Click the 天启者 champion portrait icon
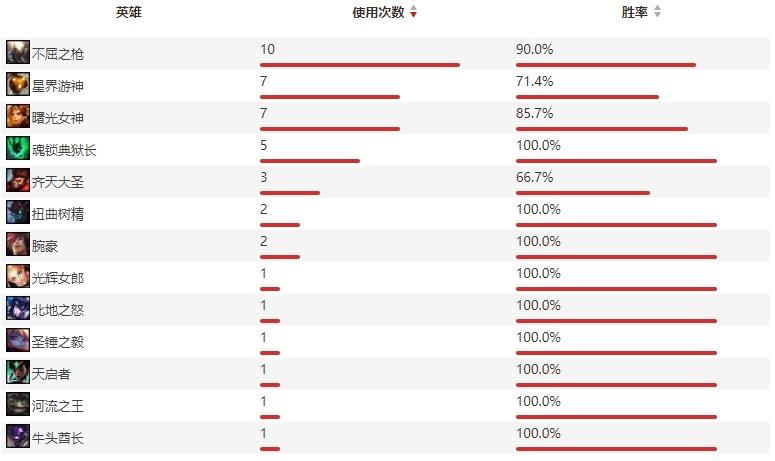Viewport: 775px width, 461px height. point(17,372)
